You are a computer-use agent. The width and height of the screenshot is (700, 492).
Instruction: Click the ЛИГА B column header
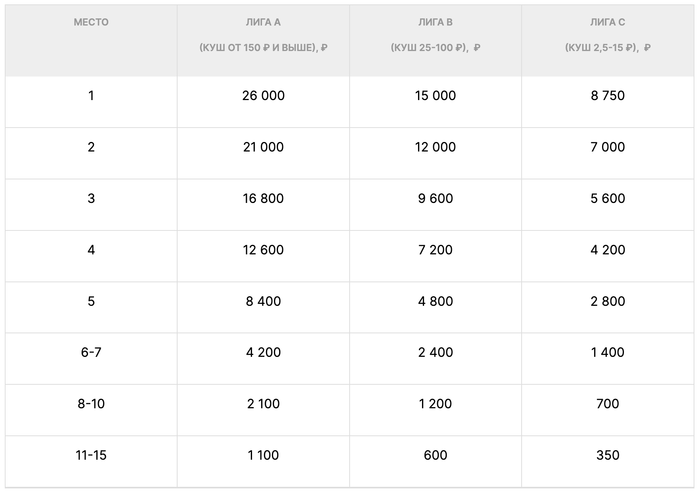click(435, 21)
